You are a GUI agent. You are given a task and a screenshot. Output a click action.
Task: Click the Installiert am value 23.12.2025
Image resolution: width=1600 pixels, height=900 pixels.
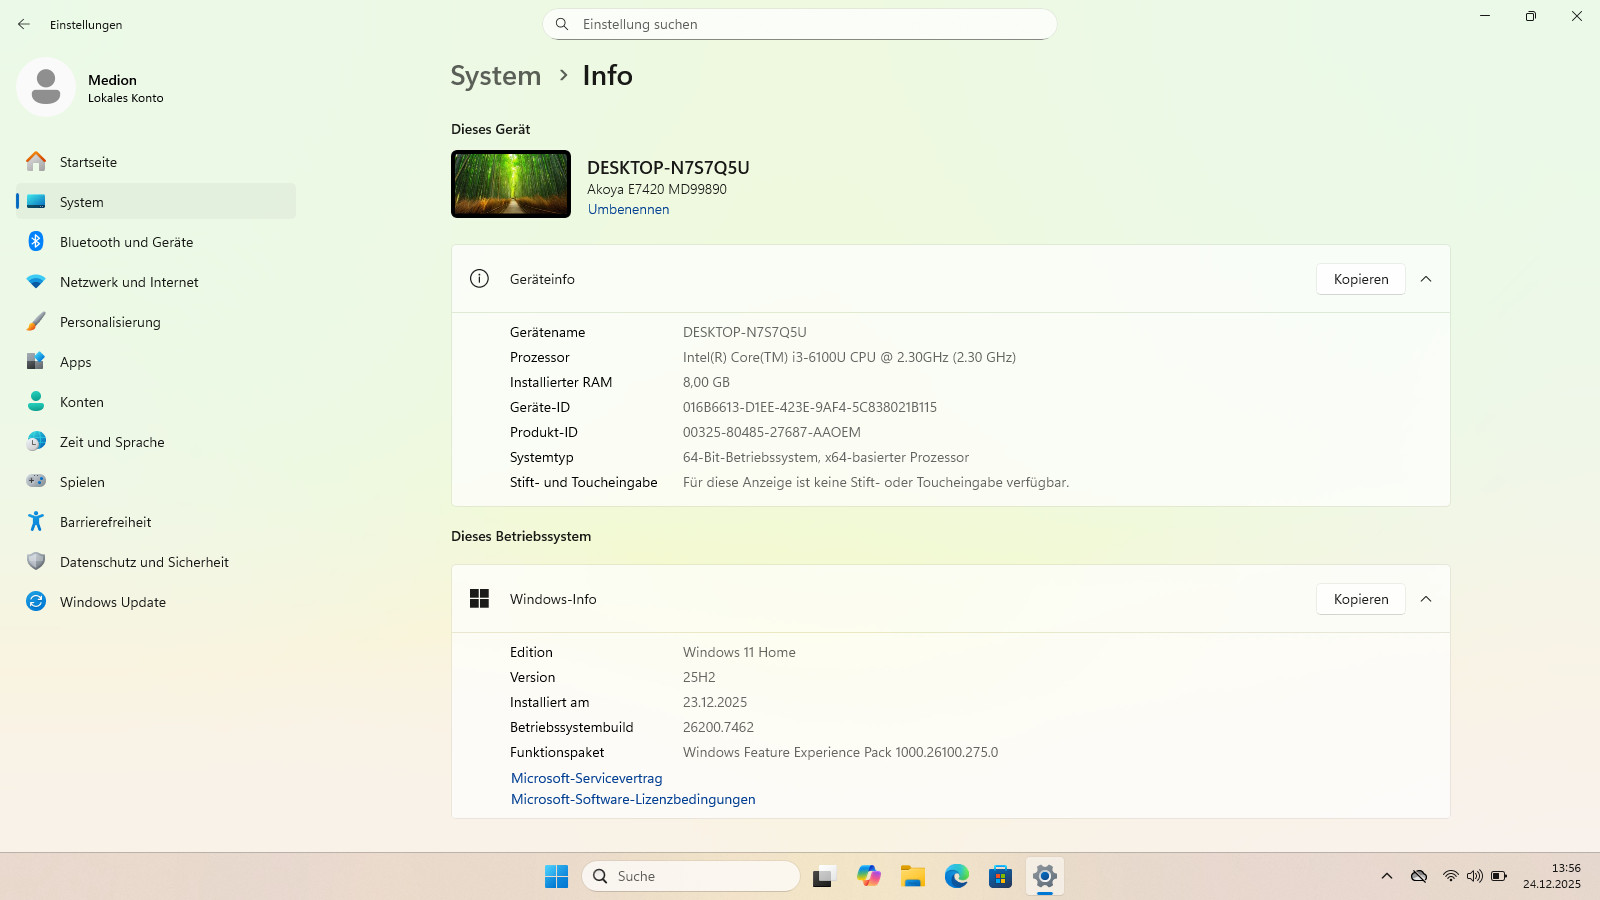tap(715, 702)
